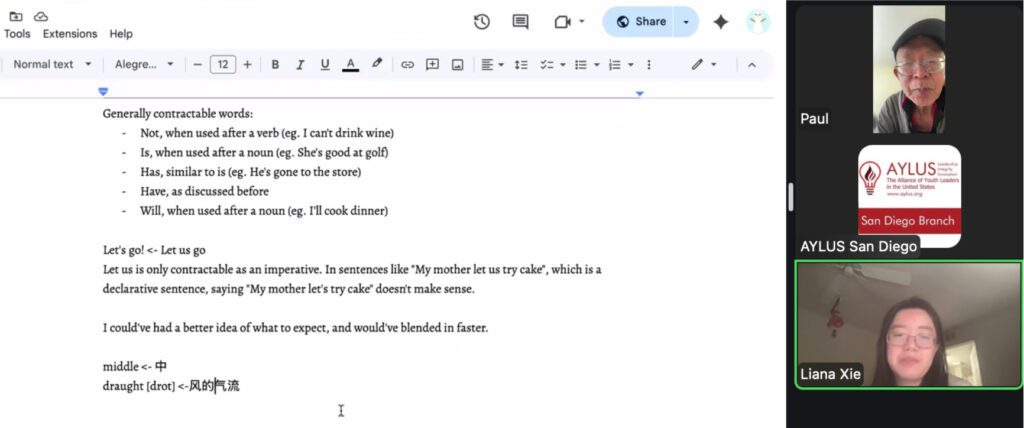Toggle underline formatting
The width and height of the screenshot is (1024, 428).
coord(324,64)
